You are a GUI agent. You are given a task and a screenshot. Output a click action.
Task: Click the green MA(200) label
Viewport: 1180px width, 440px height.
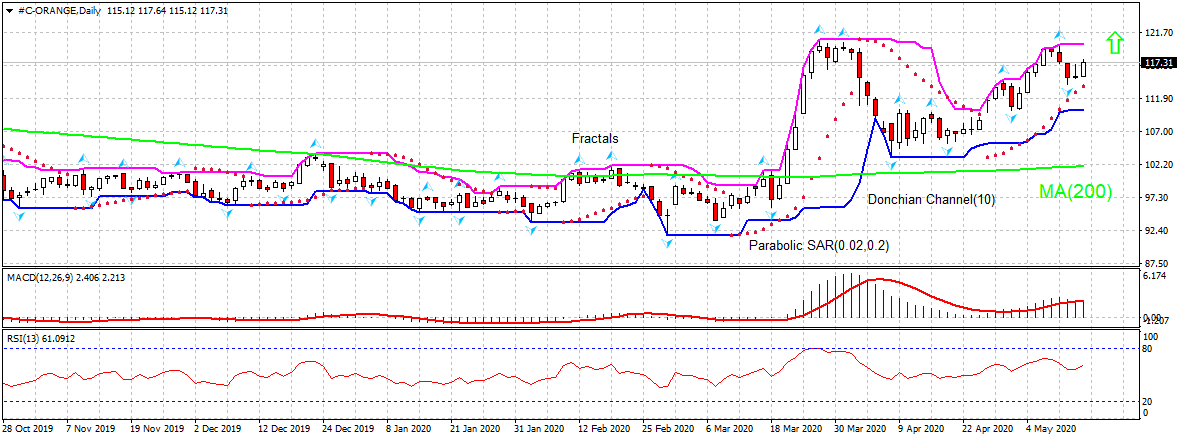pos(1075,192)
